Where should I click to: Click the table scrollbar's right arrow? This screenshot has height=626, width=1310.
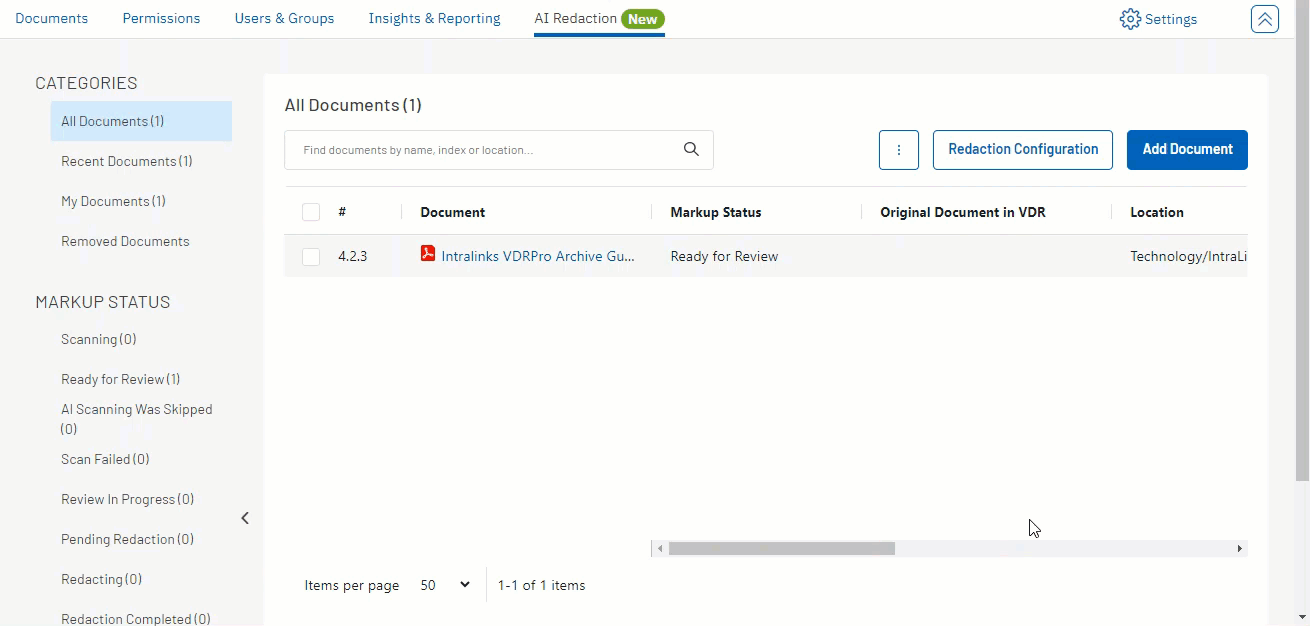tap(1240, 549)
